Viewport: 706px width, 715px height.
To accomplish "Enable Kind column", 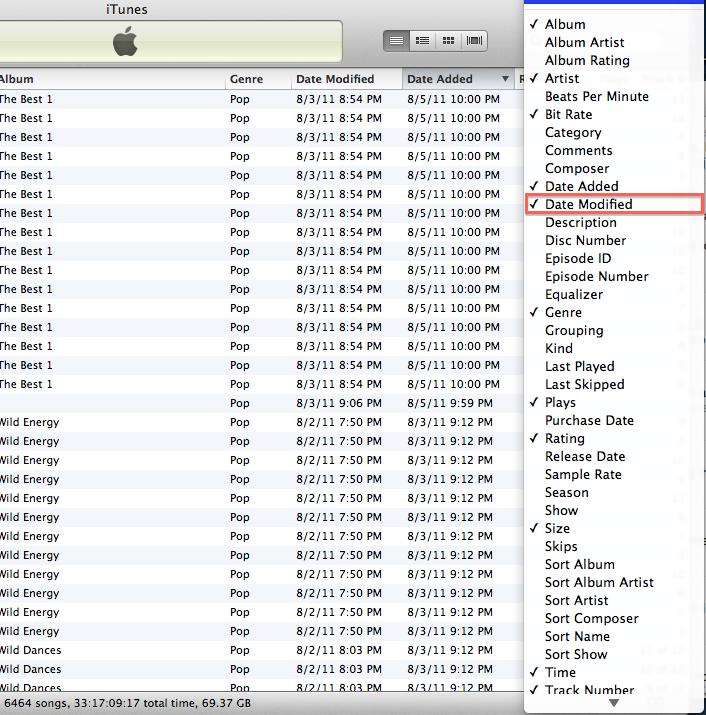I will click(613, 348).
